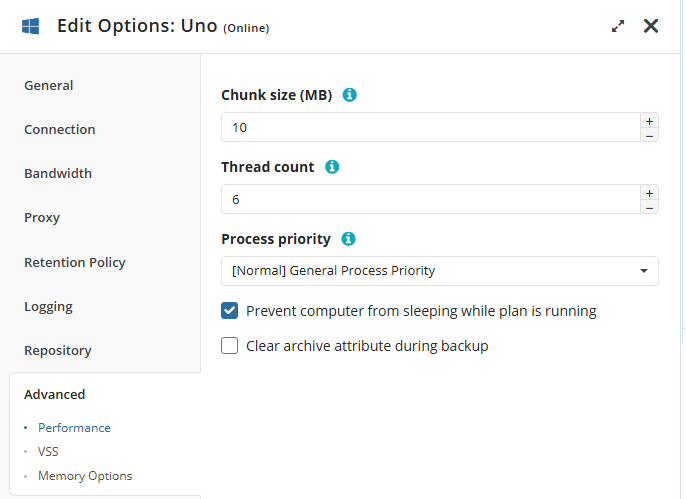Viewport: 686px width, 499px height.
Task: Open Memory Options under Advanced
Action: [x=85, y=476]
